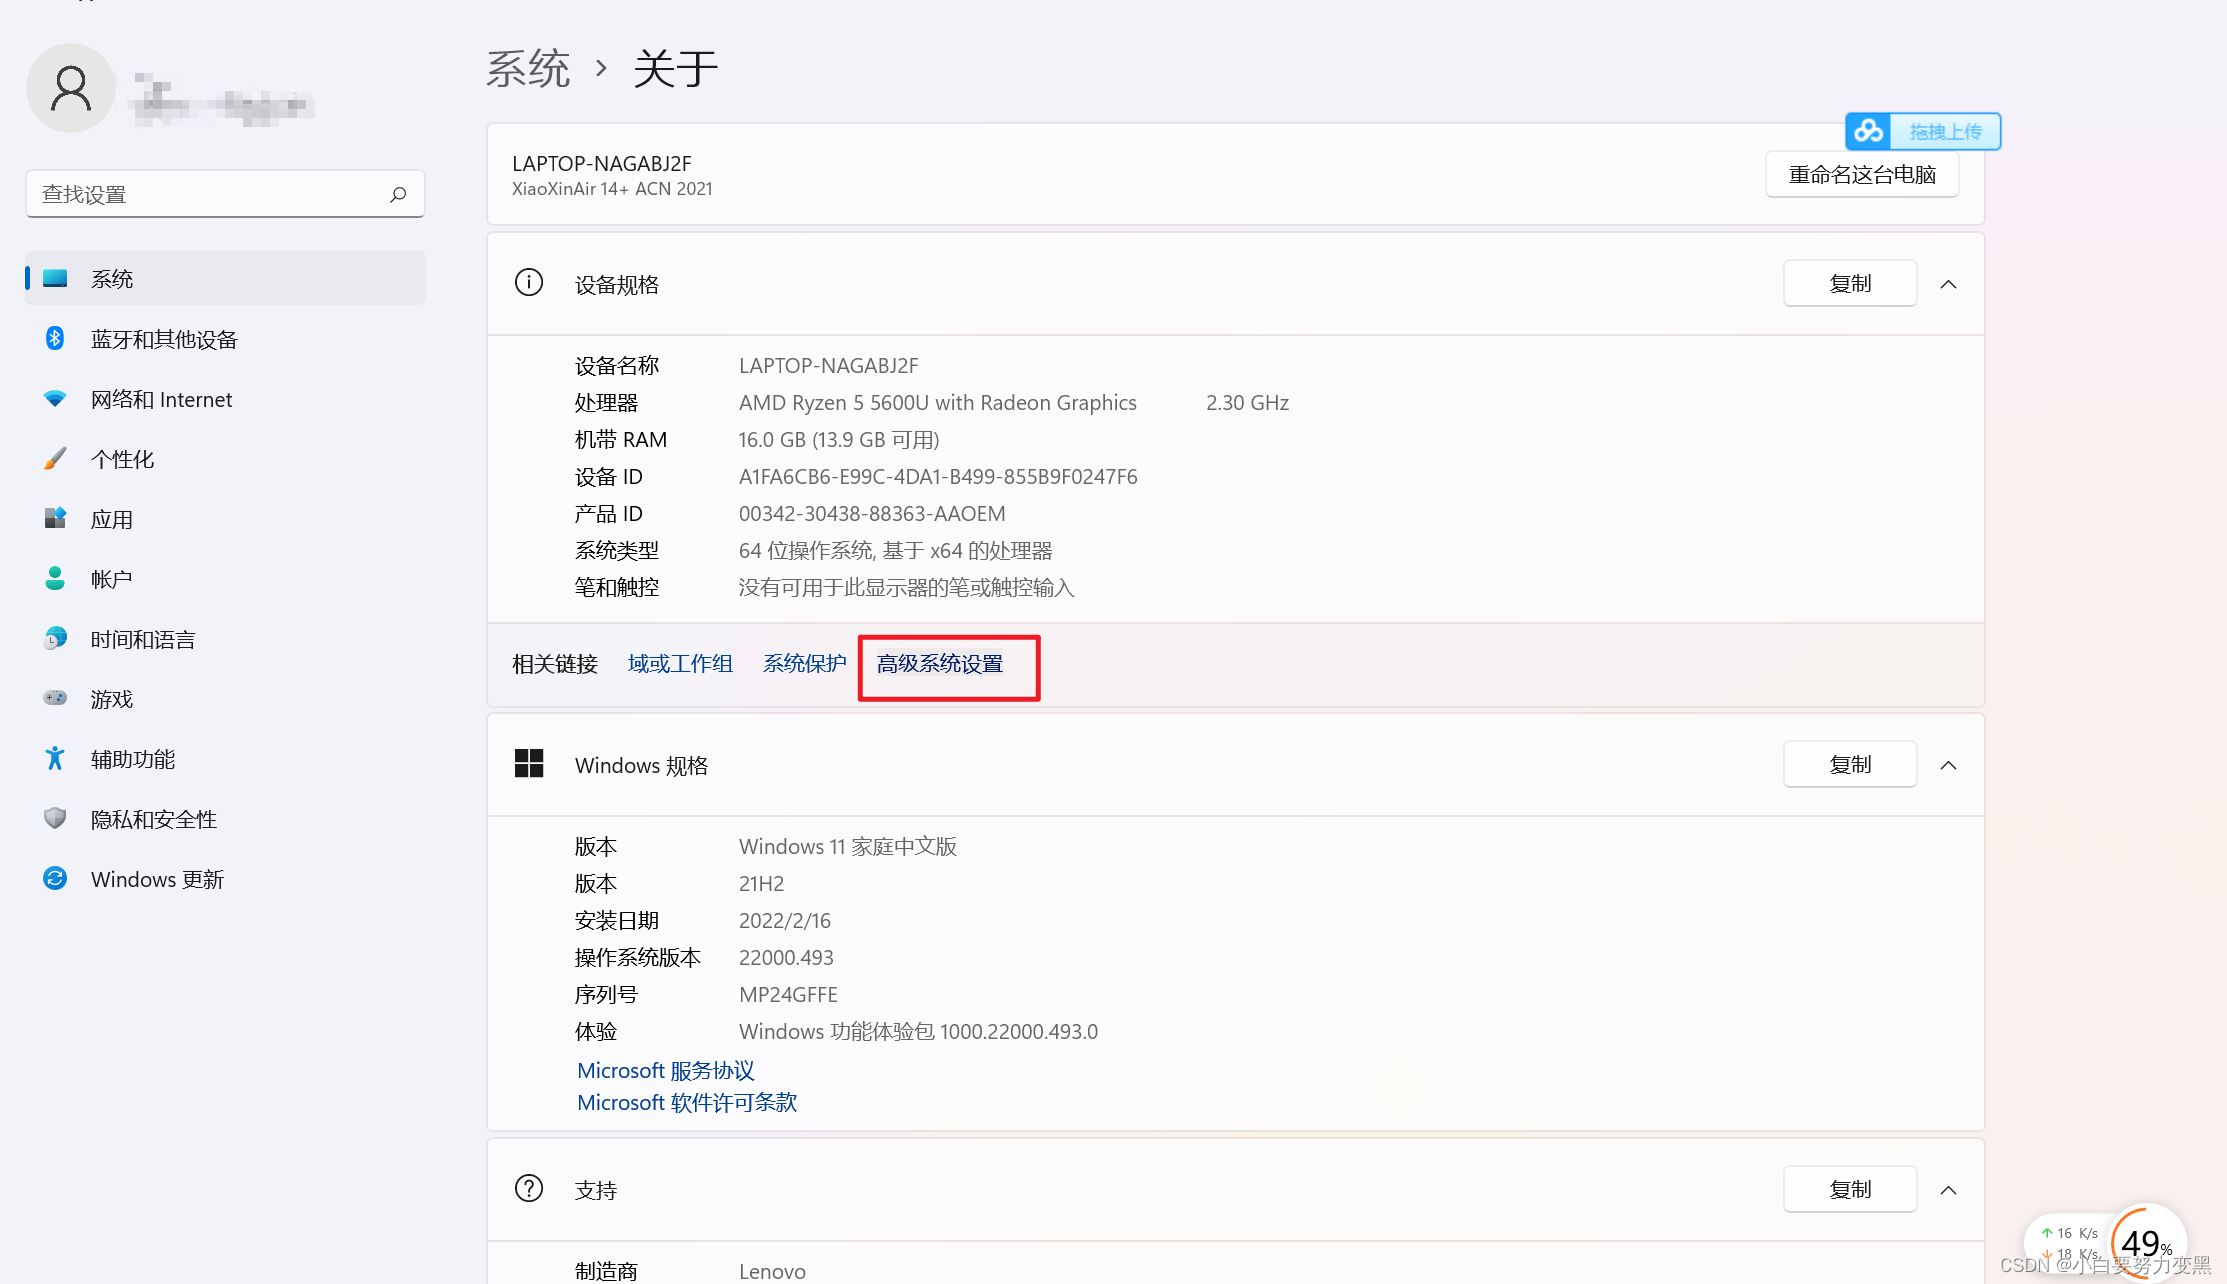Open Accessibility (辅助功能) settings
Viewport: 2227px width, 1284px height.
(132, 759)
